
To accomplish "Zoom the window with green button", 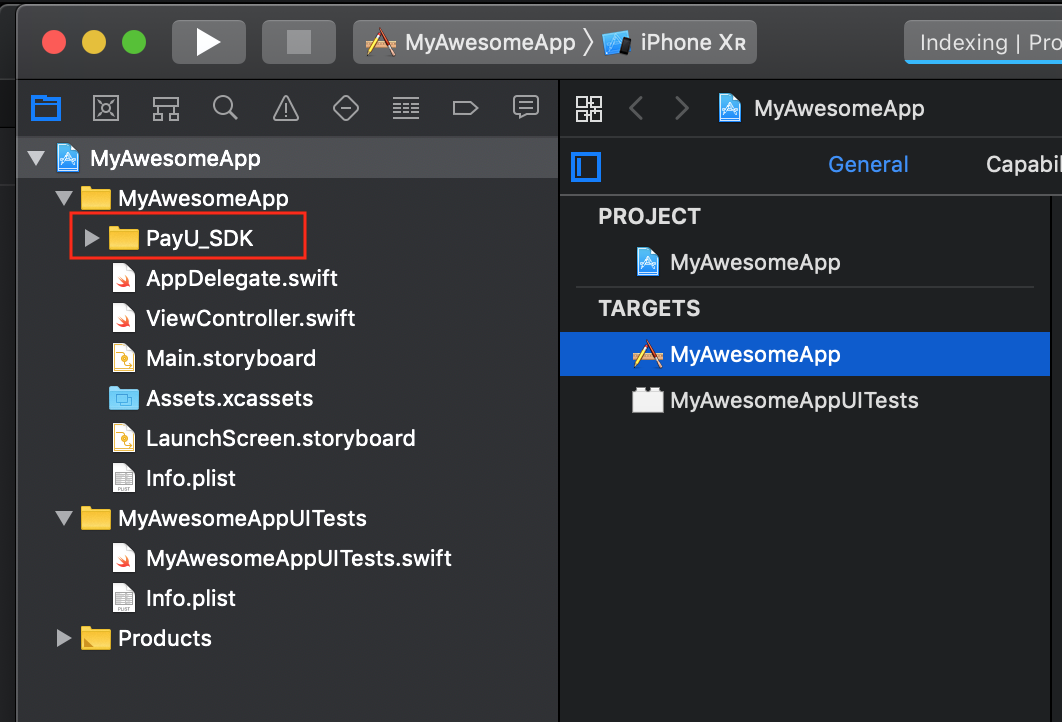I will point(134,42).
